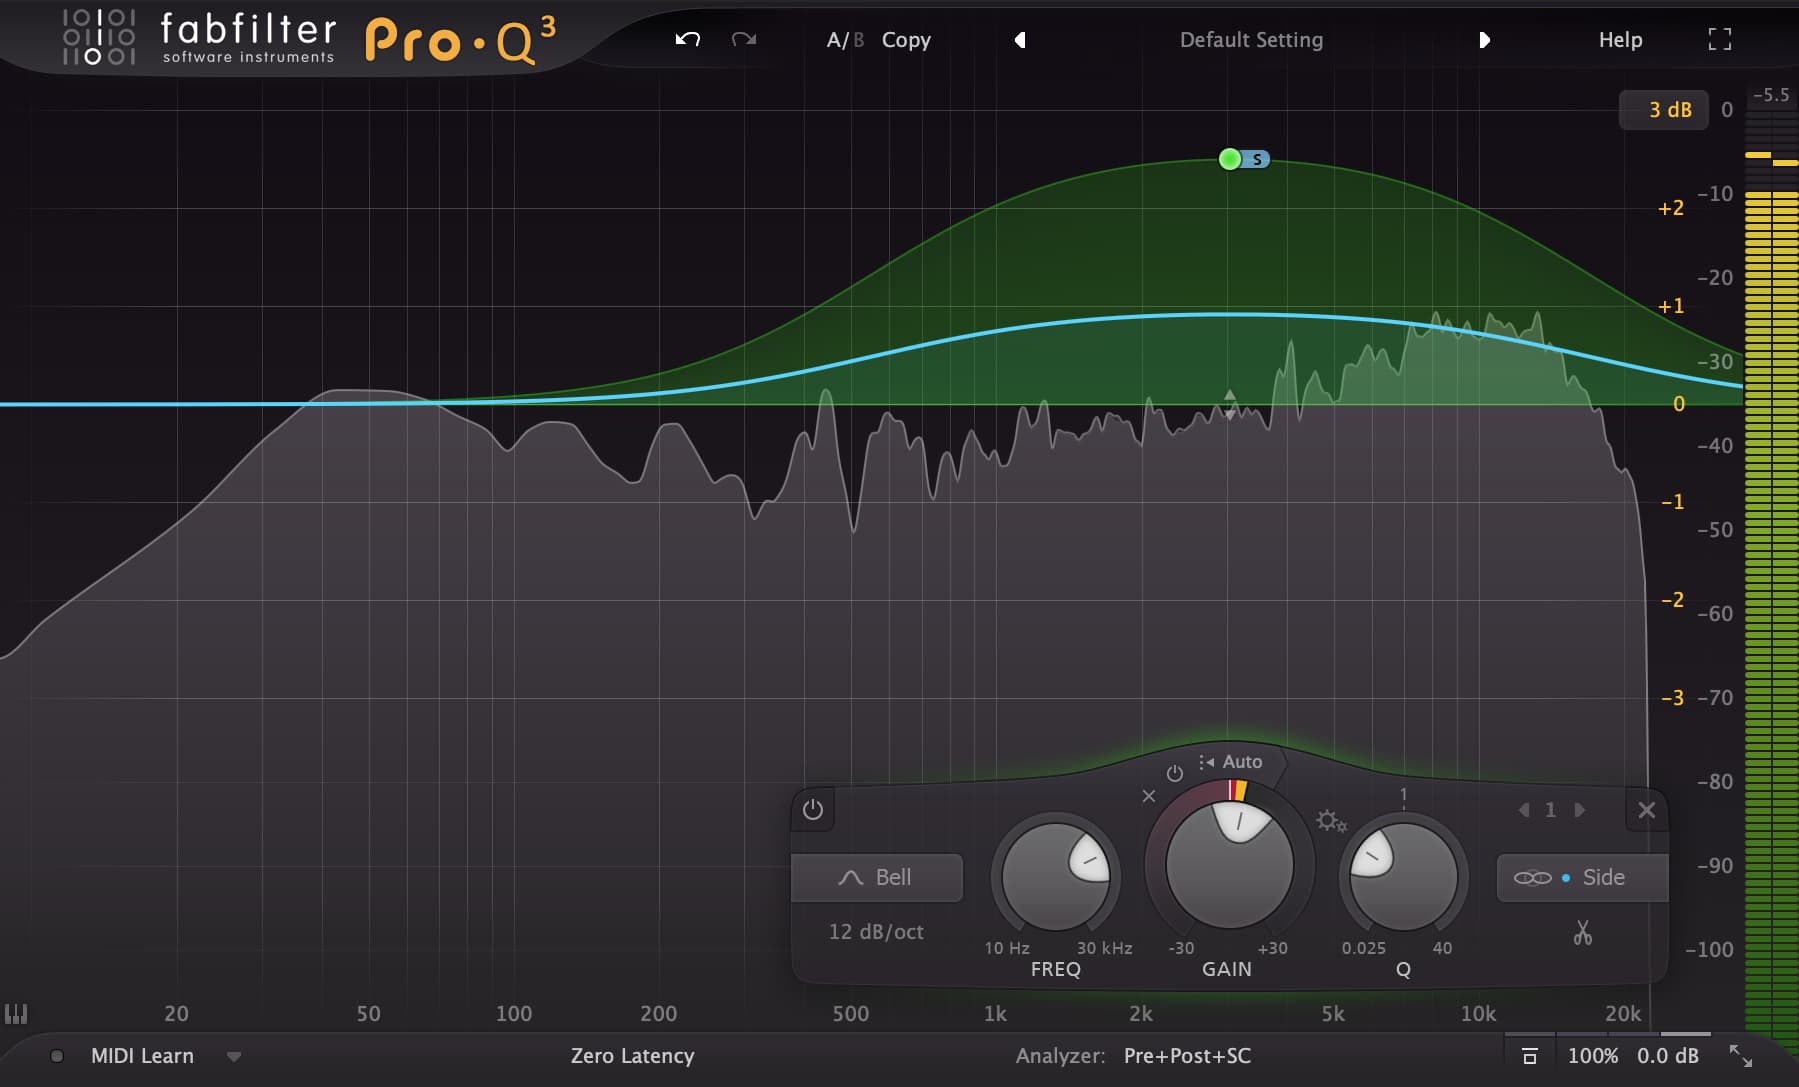The width and height of the screenshot is (1799, 1087).
Task: Click the Q knob
Action: (x=1403, y=877)
